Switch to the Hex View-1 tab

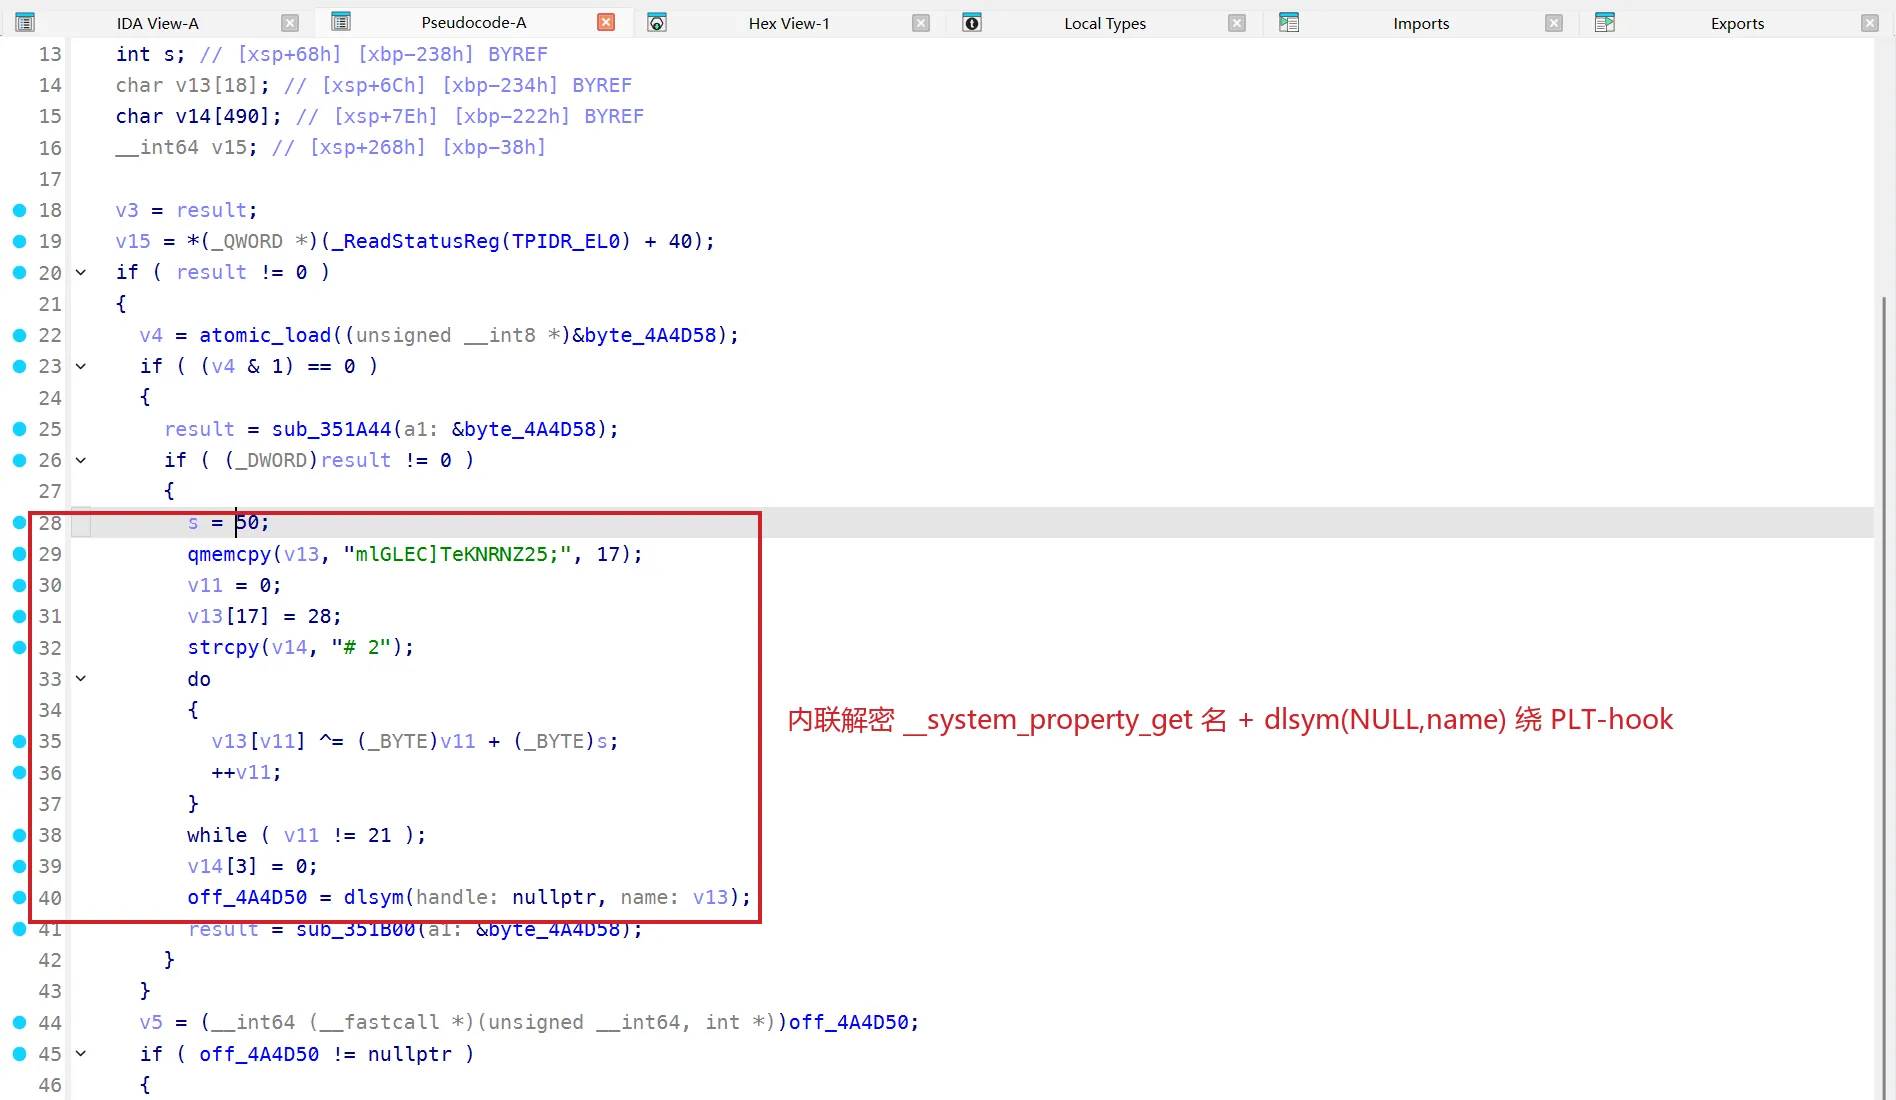click(x=789, y=23)
